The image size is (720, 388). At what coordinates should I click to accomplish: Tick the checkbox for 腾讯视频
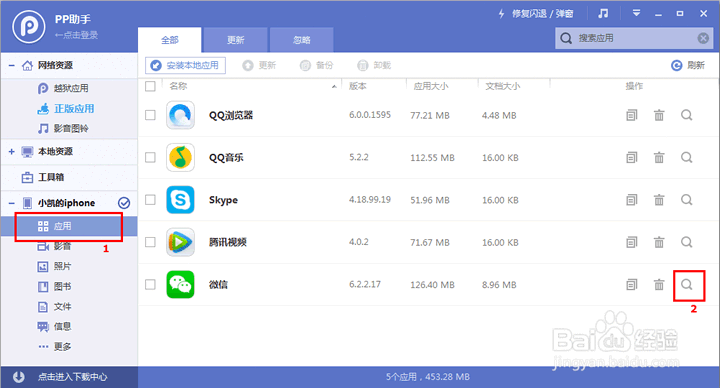tap(150, 242)
